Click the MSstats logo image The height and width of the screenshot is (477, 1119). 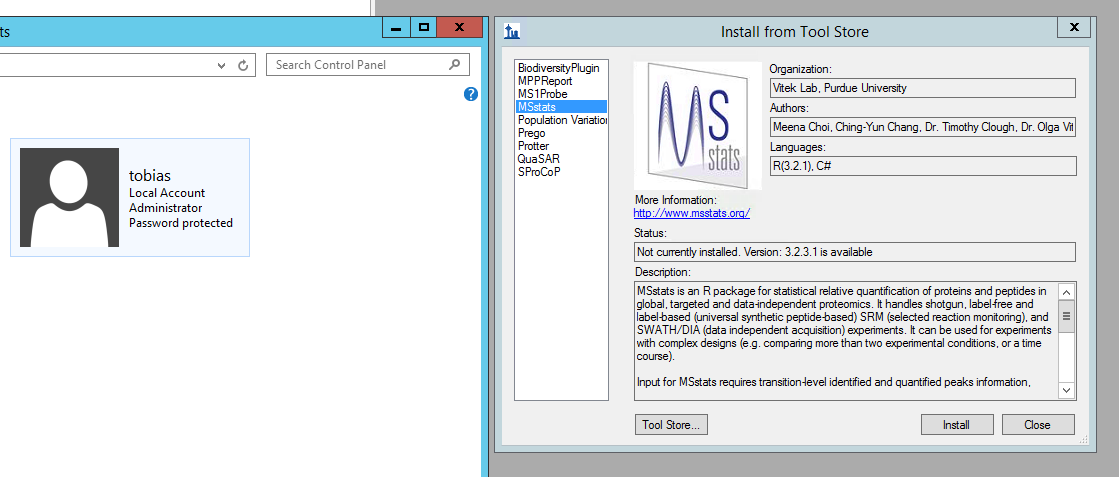(x=698, y=125)
